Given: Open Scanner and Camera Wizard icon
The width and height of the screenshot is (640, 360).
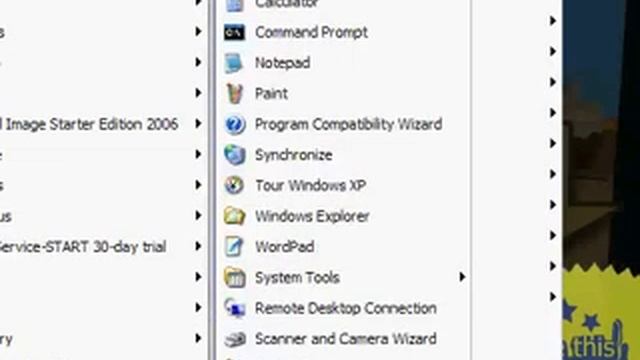Looking at the screenshot, I should click(235, 338).
